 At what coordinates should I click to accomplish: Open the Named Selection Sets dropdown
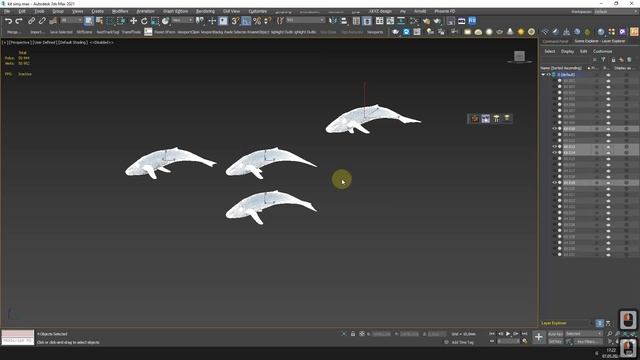tap(305, 20)
